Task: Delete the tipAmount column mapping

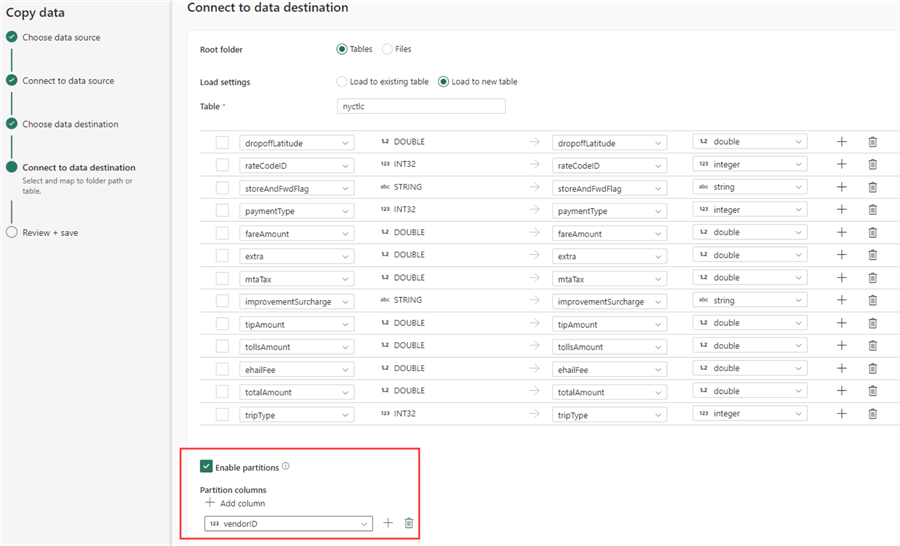Action: coord(872,323)
